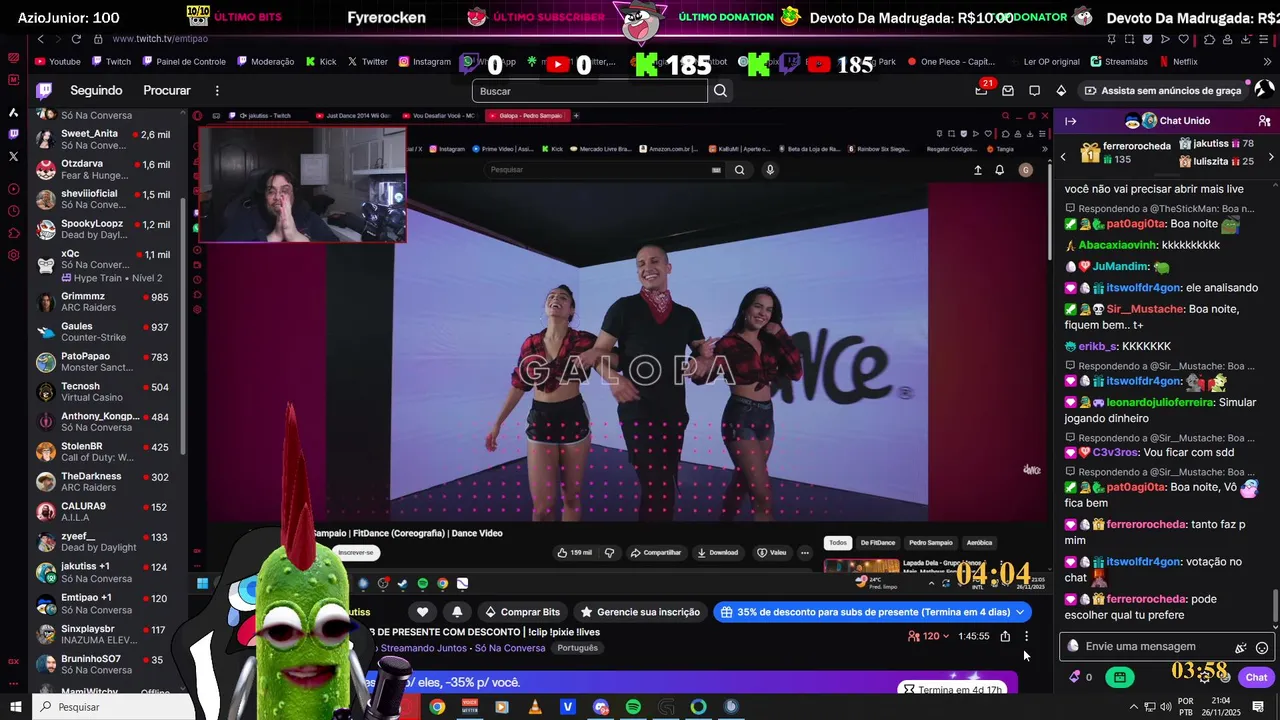Click the search magnifier button in Twitch header
1280x720 pixels.
720,91
